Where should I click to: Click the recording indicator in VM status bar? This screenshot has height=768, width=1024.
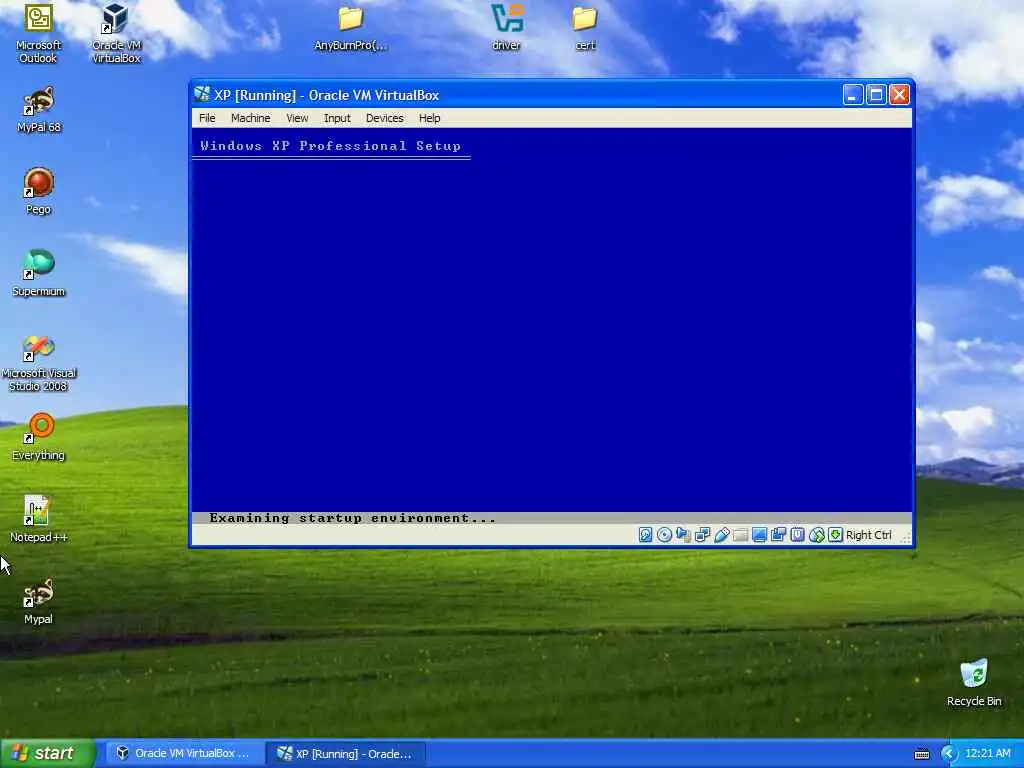[x=778, y=535]
